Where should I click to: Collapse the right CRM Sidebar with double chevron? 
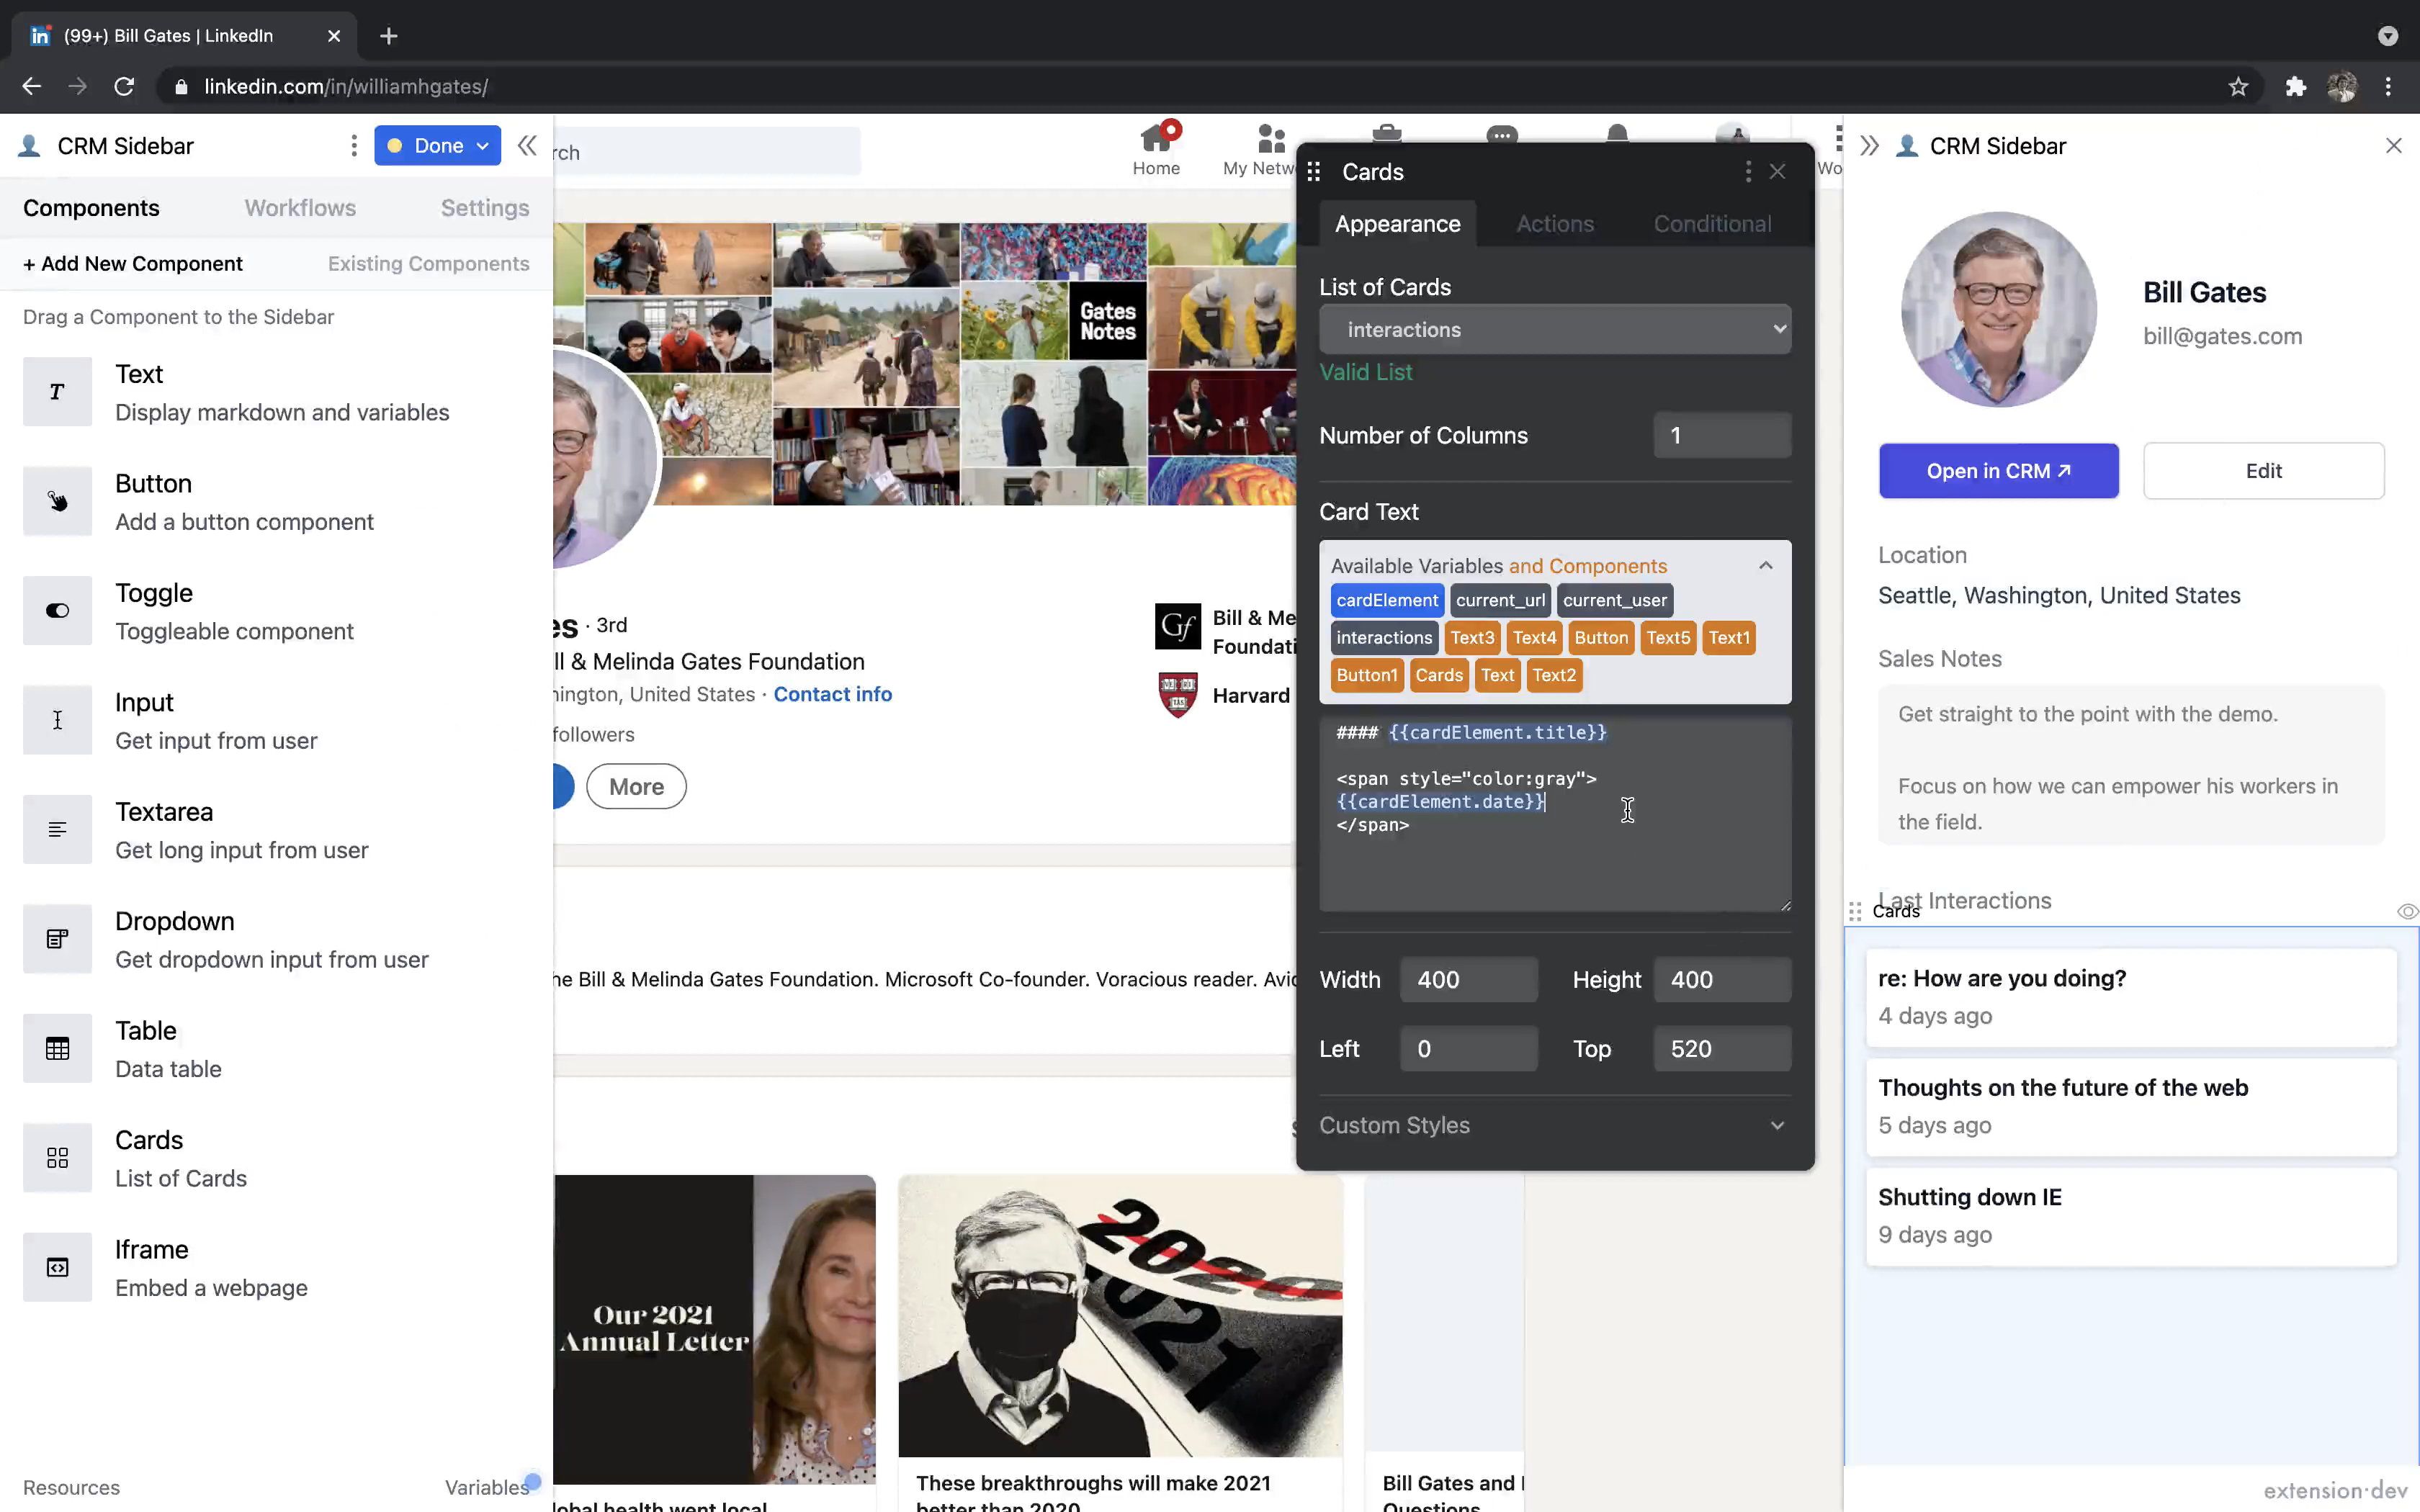tap(1869, 146)
